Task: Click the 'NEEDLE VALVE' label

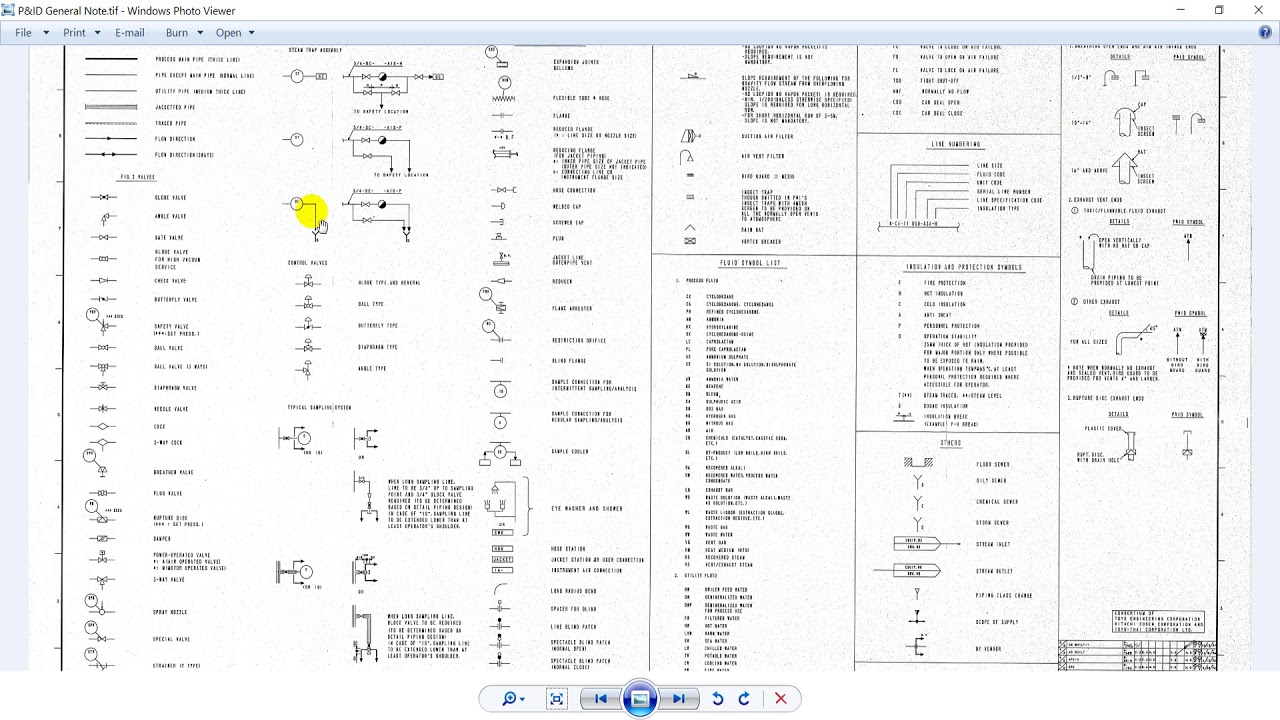Action: click(x=171, y=409)
